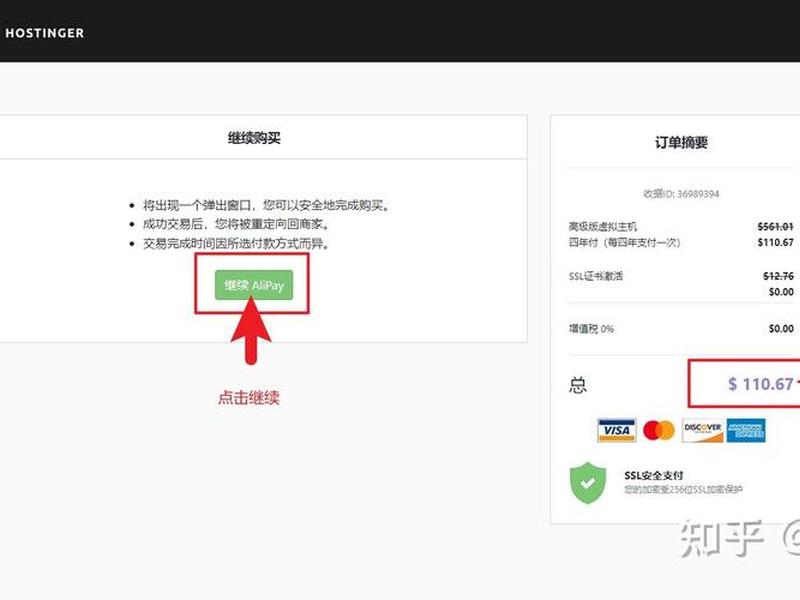Click the SSL证书激活 line item
800x600 pixels.
pyautogui.click(x=596, y=276)
